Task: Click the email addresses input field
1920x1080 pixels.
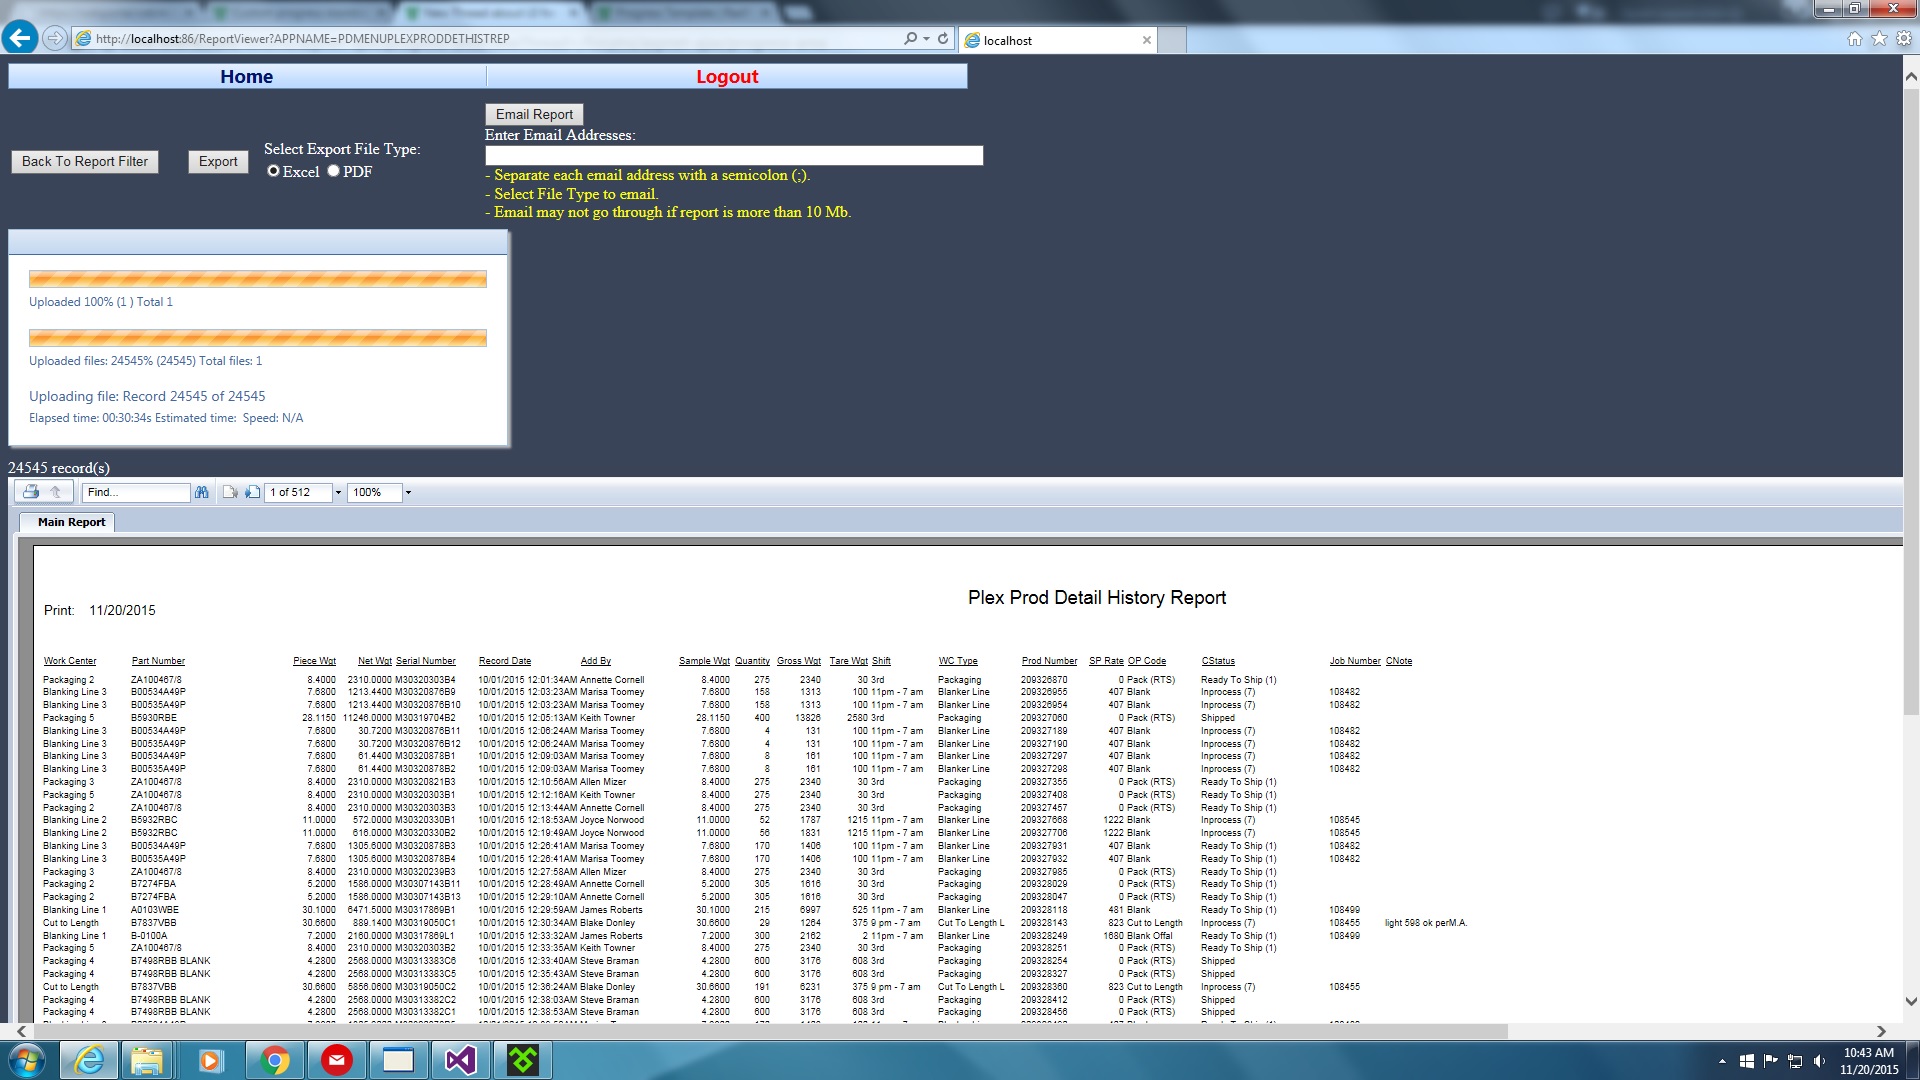Action: (733, 155)
